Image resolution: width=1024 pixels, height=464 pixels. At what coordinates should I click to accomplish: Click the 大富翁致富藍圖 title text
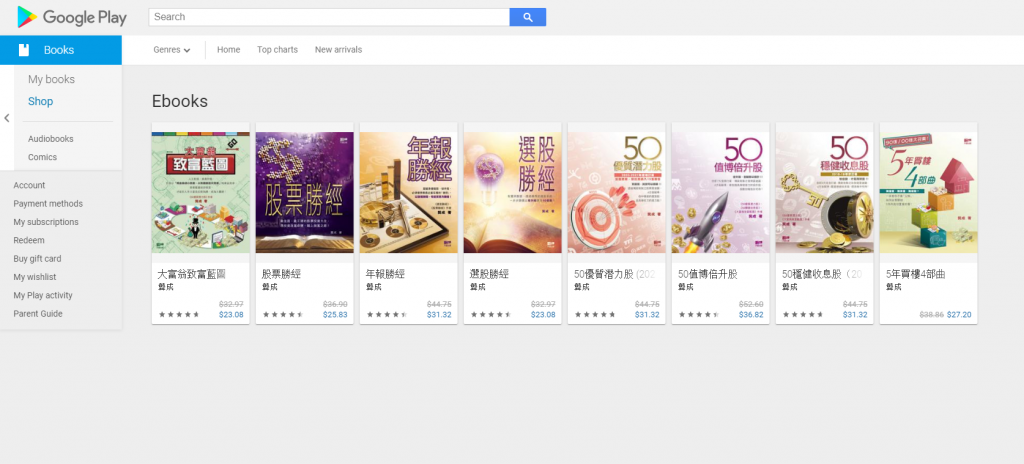191,274
